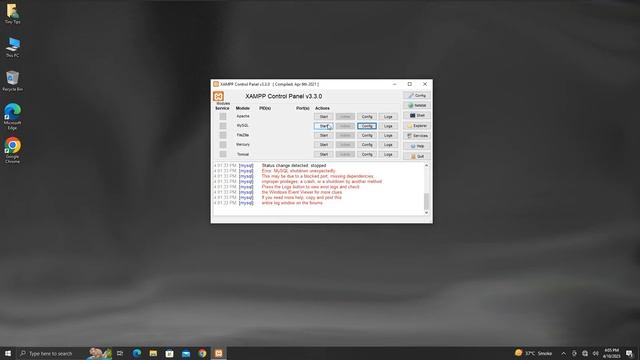The width and height of the screenshot is (640, 360).
Task: Open the Recycle Bin desktop icon
Action: click(13, 81)
